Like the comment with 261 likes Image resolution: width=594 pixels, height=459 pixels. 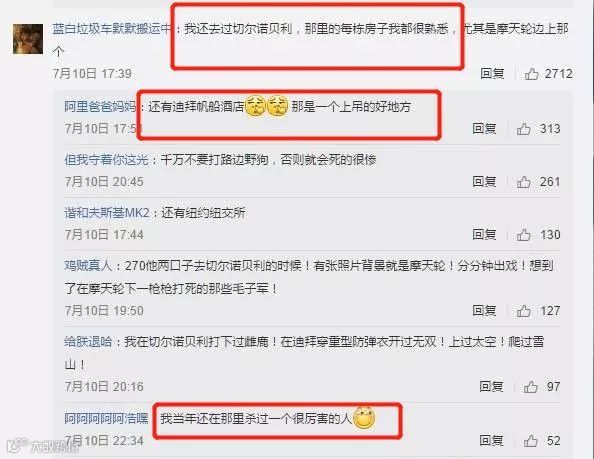coord(524,182)
